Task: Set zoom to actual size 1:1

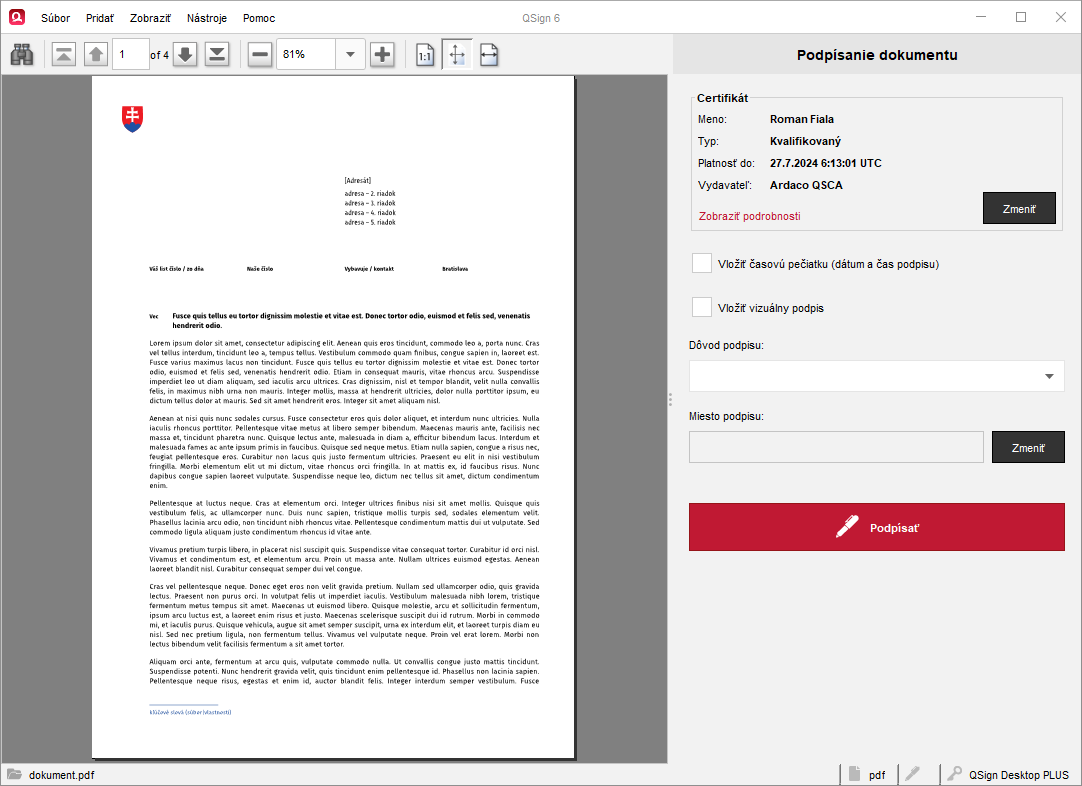Action: pyautogui.click(x=425, y=55)
